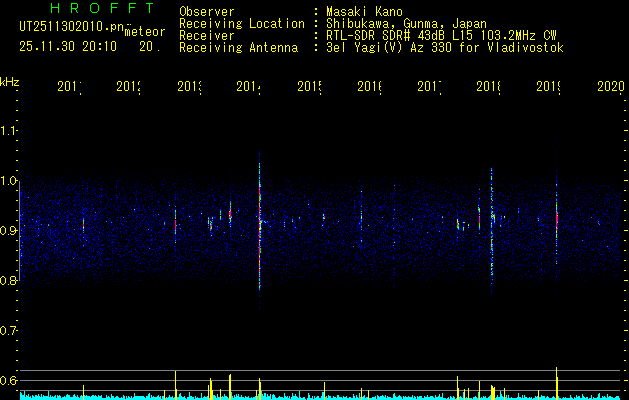The width and height of the screenshot is (629, 400).
Task: Click the 2014 time axis label
Action: [x=248, y=86]
